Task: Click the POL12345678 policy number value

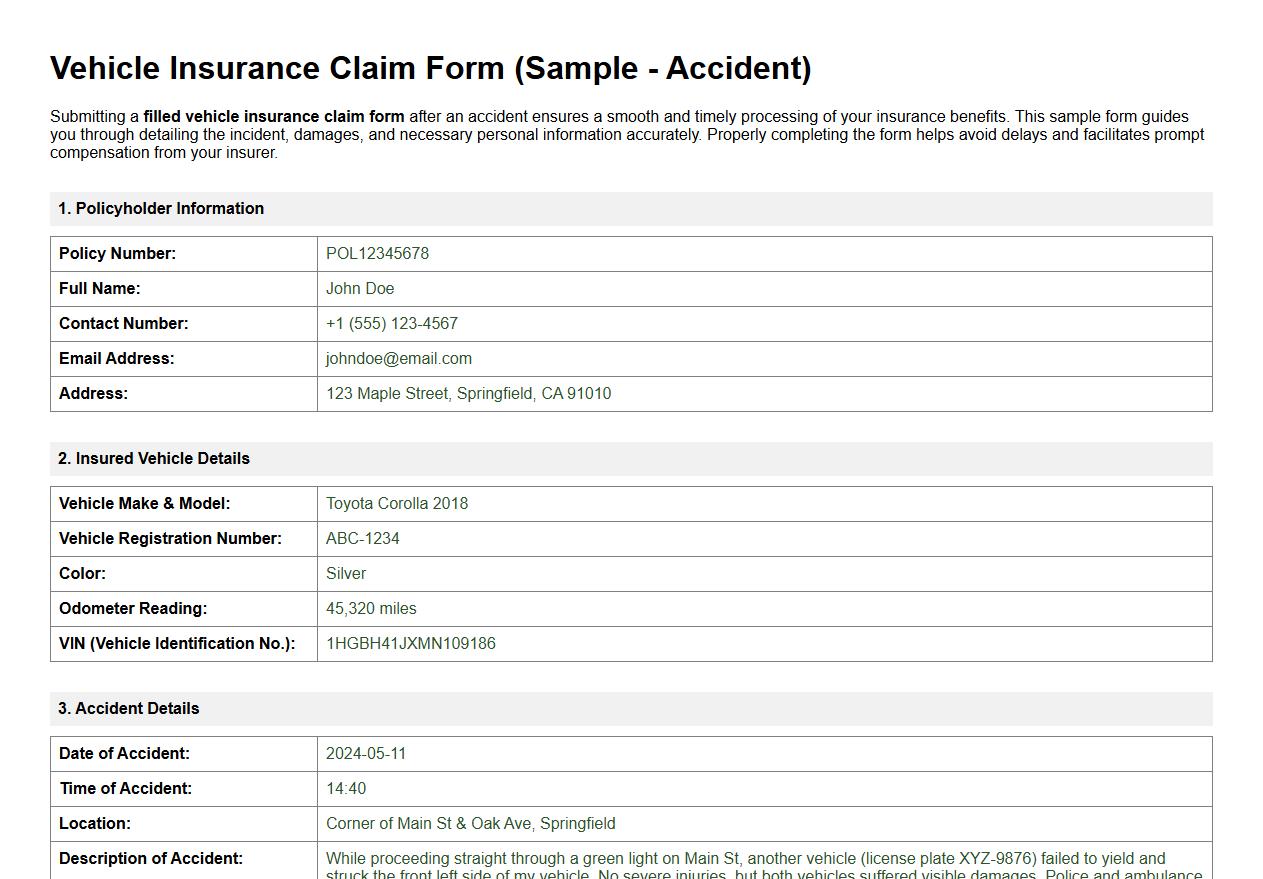Action: [x=377, y=254]
